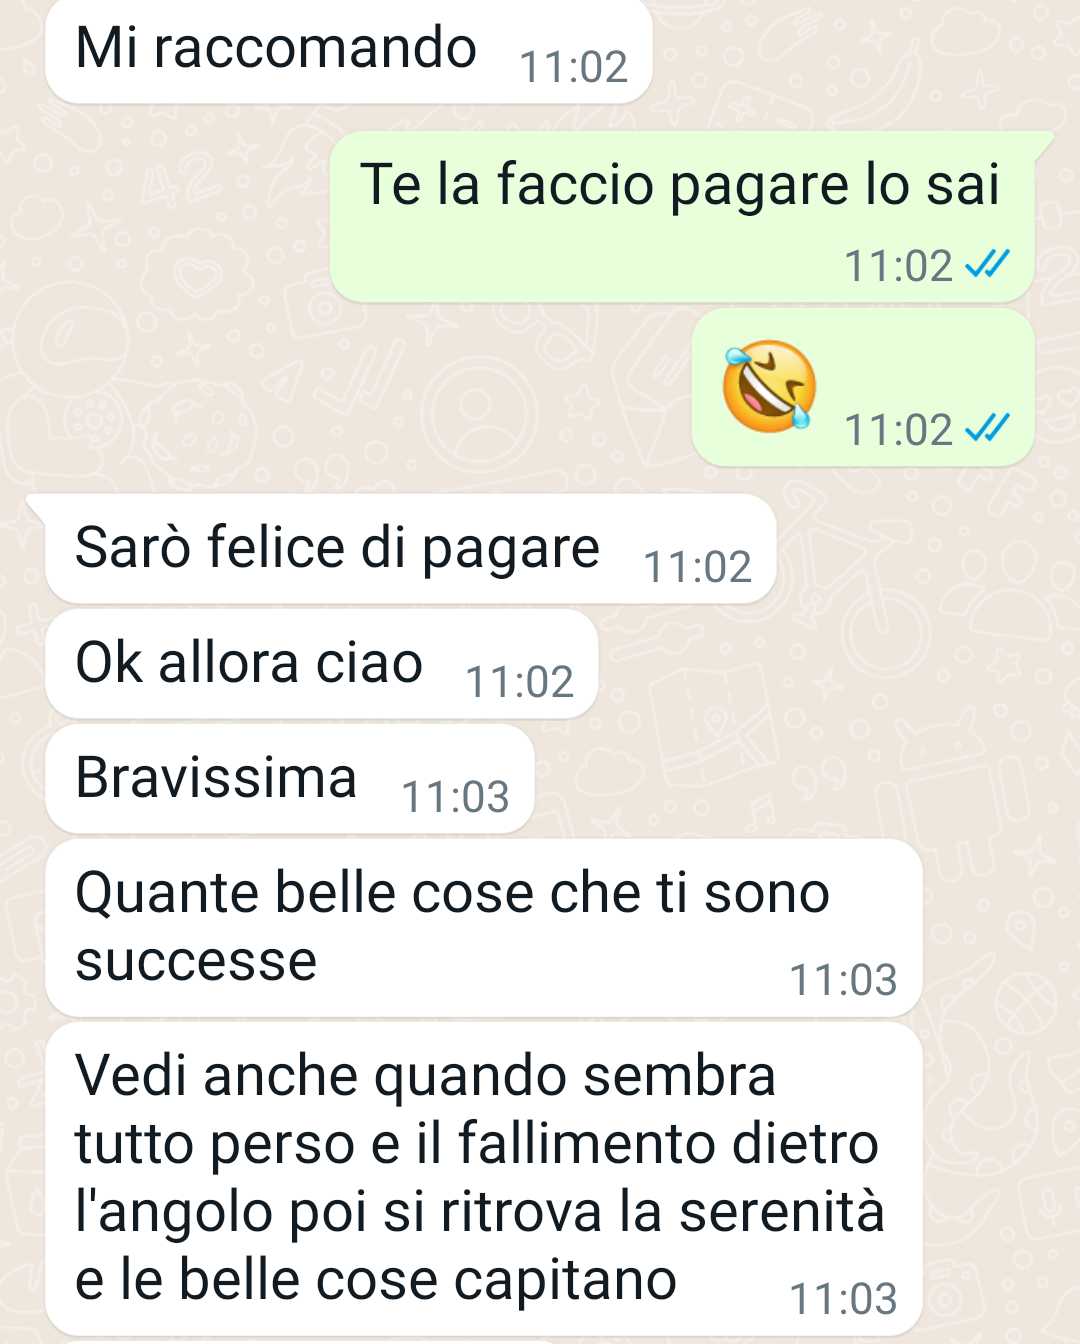The width and height of the screenshot is (1080, 1344).
Task: Tap the 'Ok allora ciao' message
Action: [x=321, y=664]
